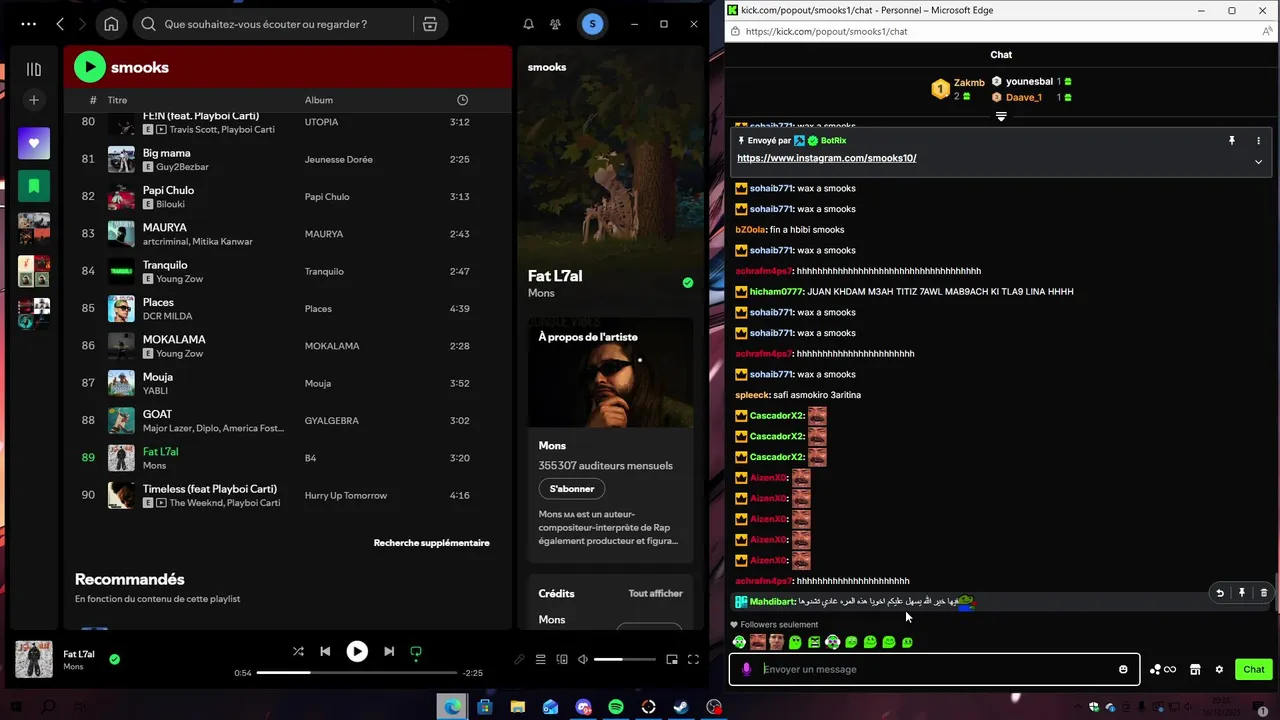1280x720 pixels.
Task: Open Spotify three-dots menu at top left
Action: coord(28,24)
